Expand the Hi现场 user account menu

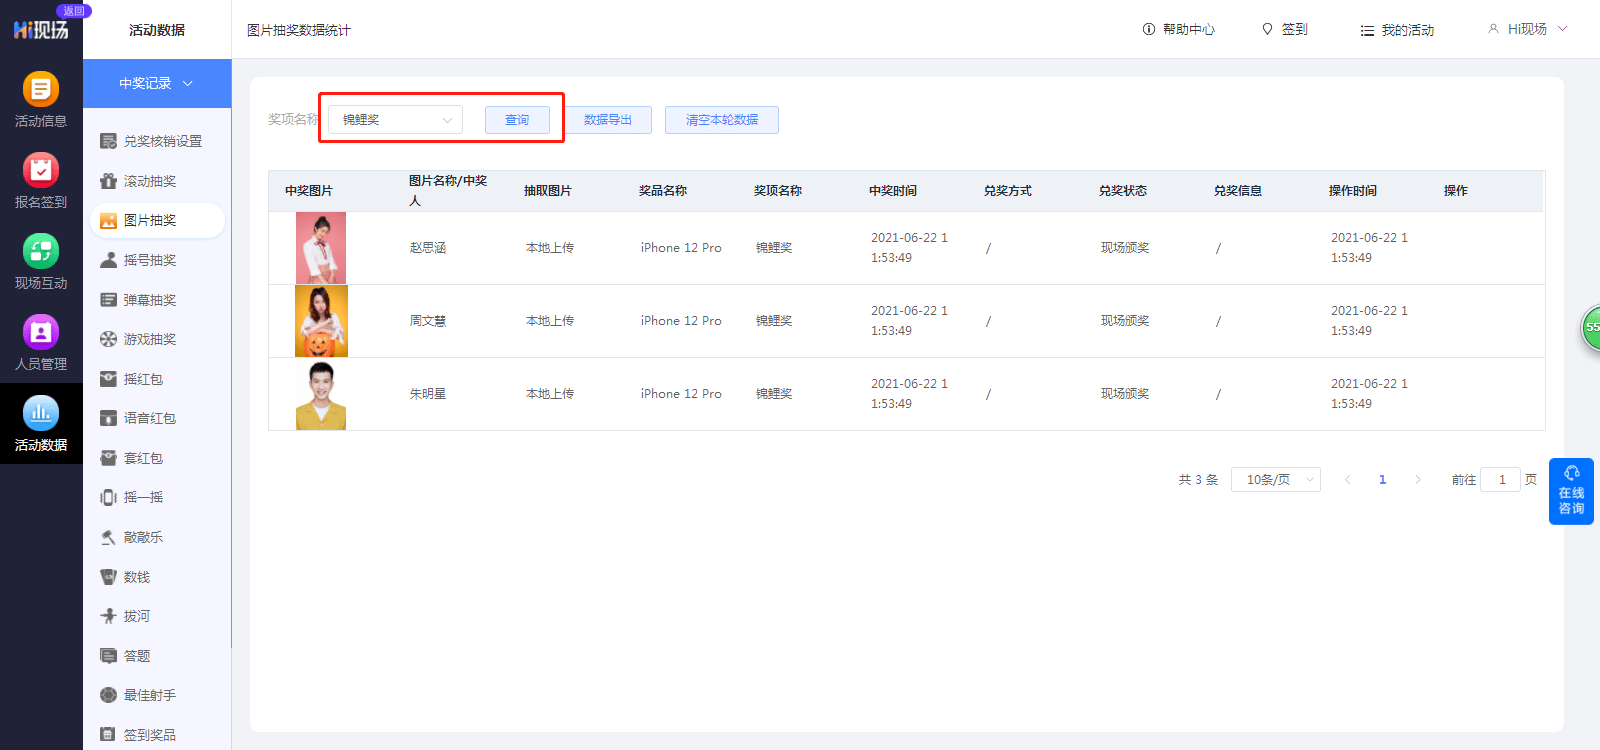tap(1527, 30)
